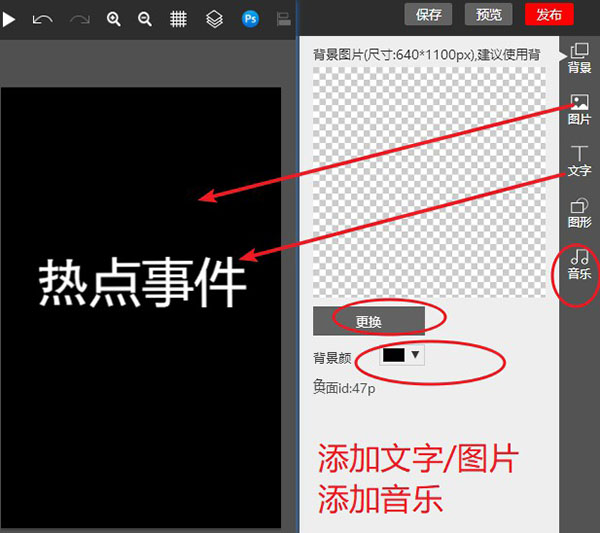Click the 保存 save button

point(428,15)
